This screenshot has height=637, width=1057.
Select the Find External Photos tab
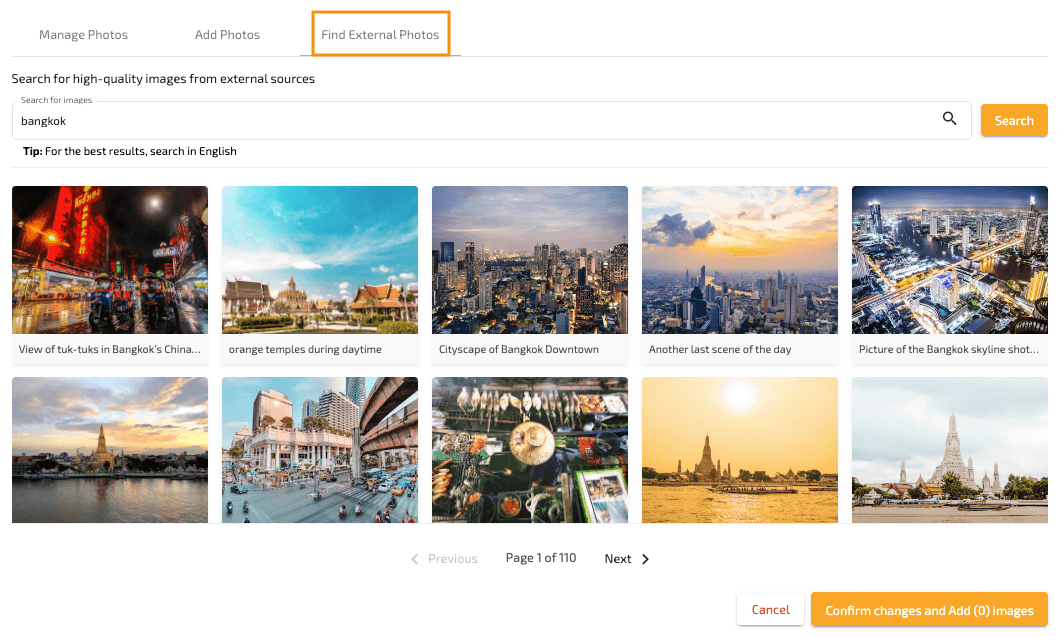380,35
